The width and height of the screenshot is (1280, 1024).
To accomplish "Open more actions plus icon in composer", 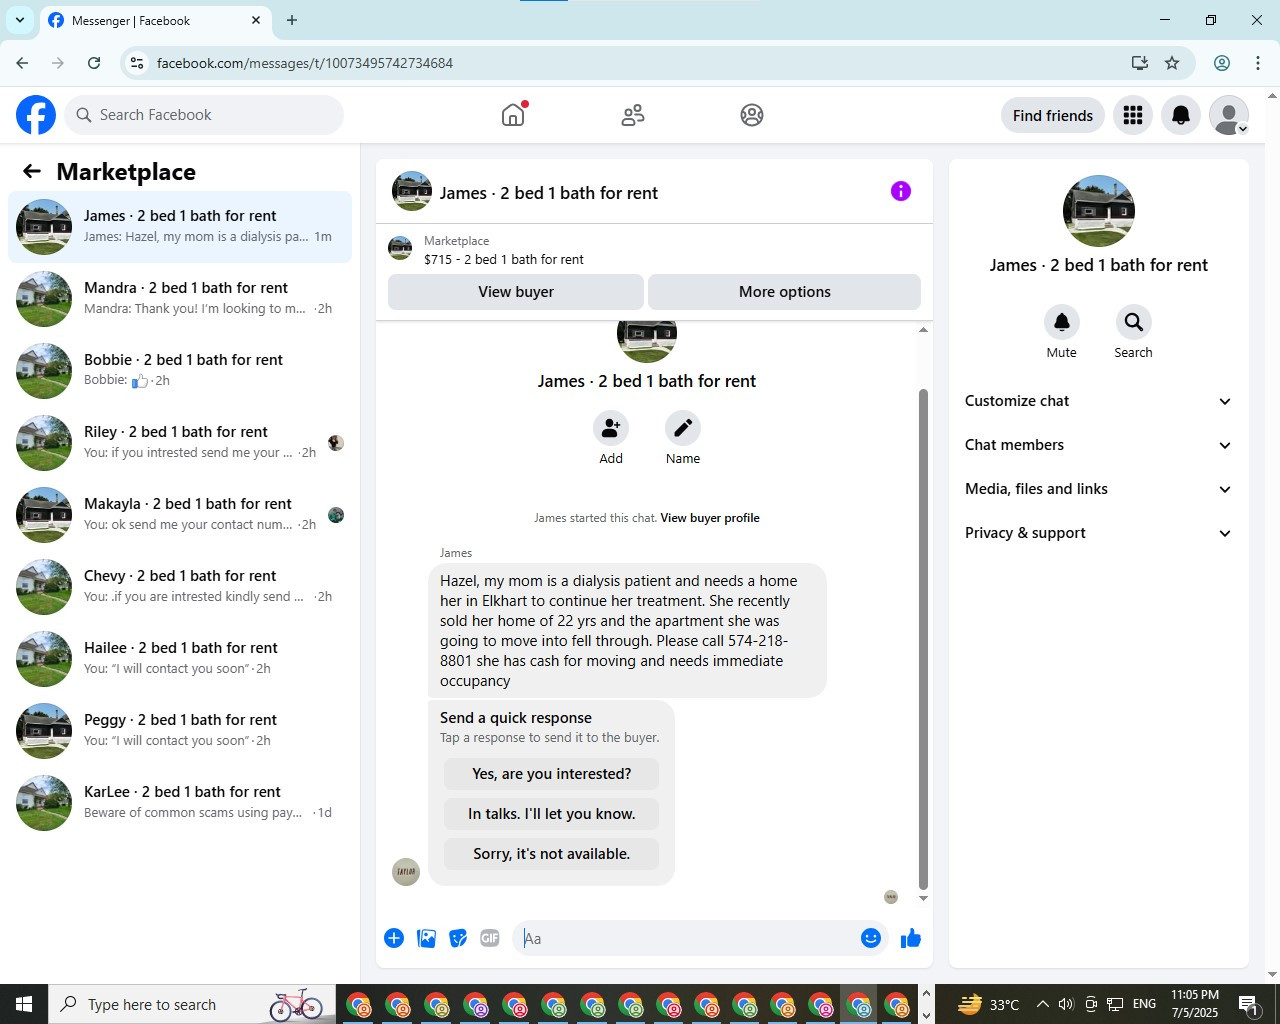I will tap(394, 938).
